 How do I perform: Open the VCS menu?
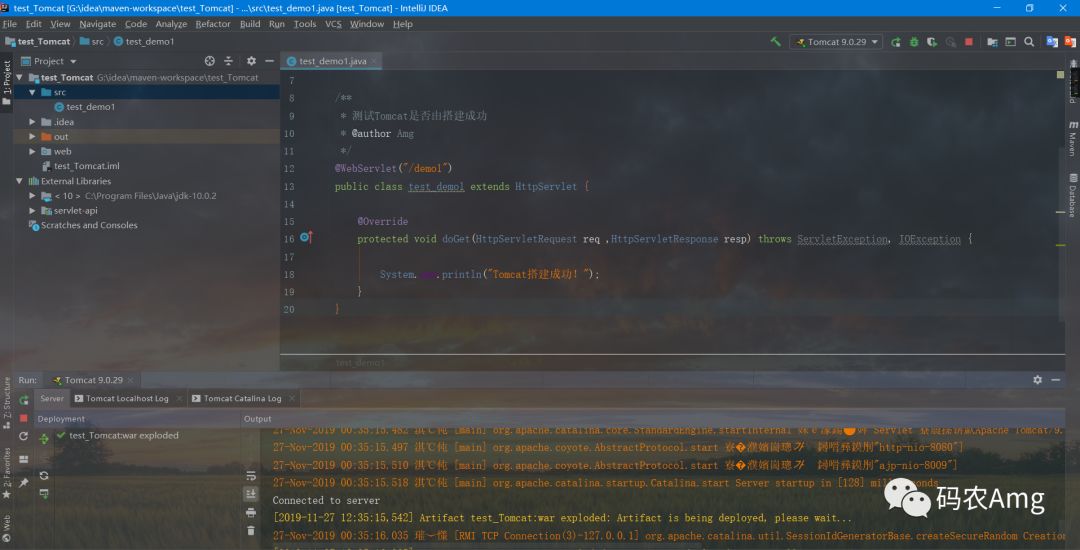coord(333,24)
